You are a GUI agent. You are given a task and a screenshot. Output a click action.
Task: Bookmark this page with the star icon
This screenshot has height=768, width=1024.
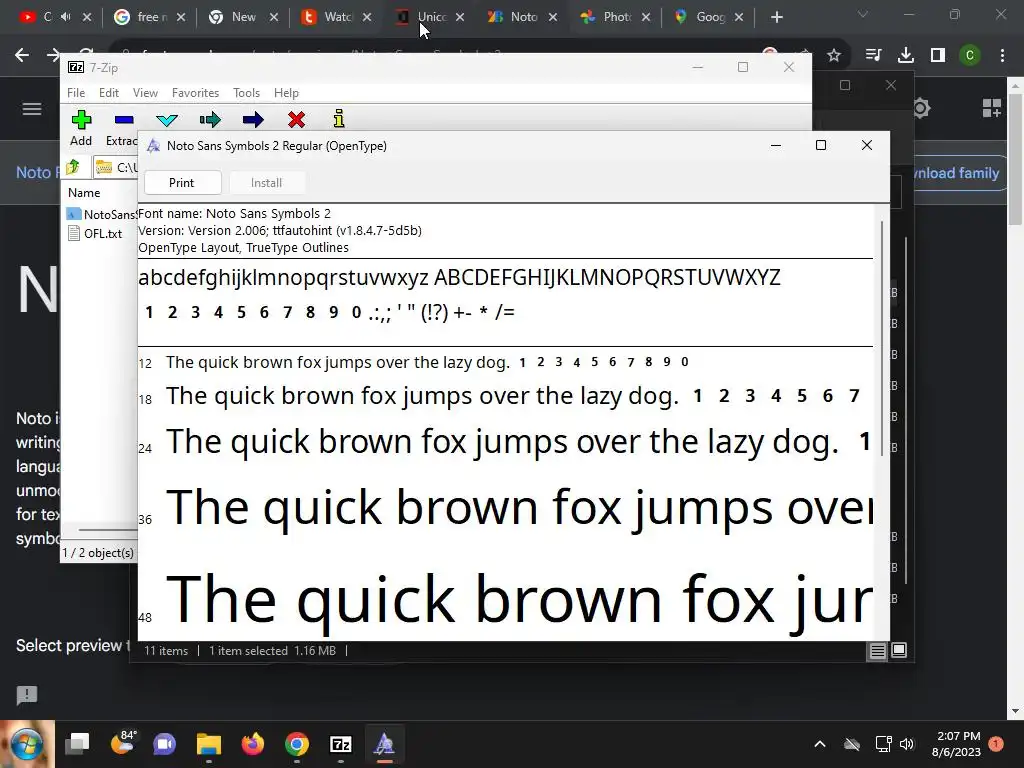(x=834, y=56)
